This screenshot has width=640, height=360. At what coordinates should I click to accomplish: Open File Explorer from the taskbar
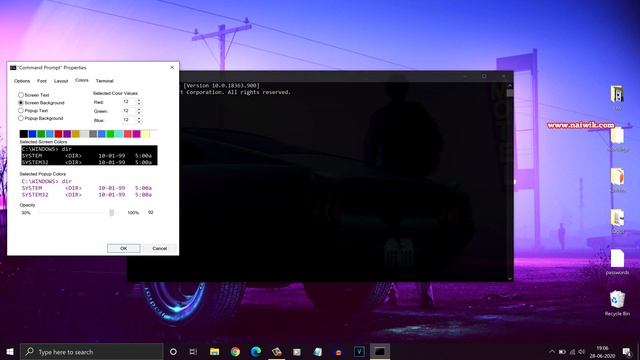point(214,351)
